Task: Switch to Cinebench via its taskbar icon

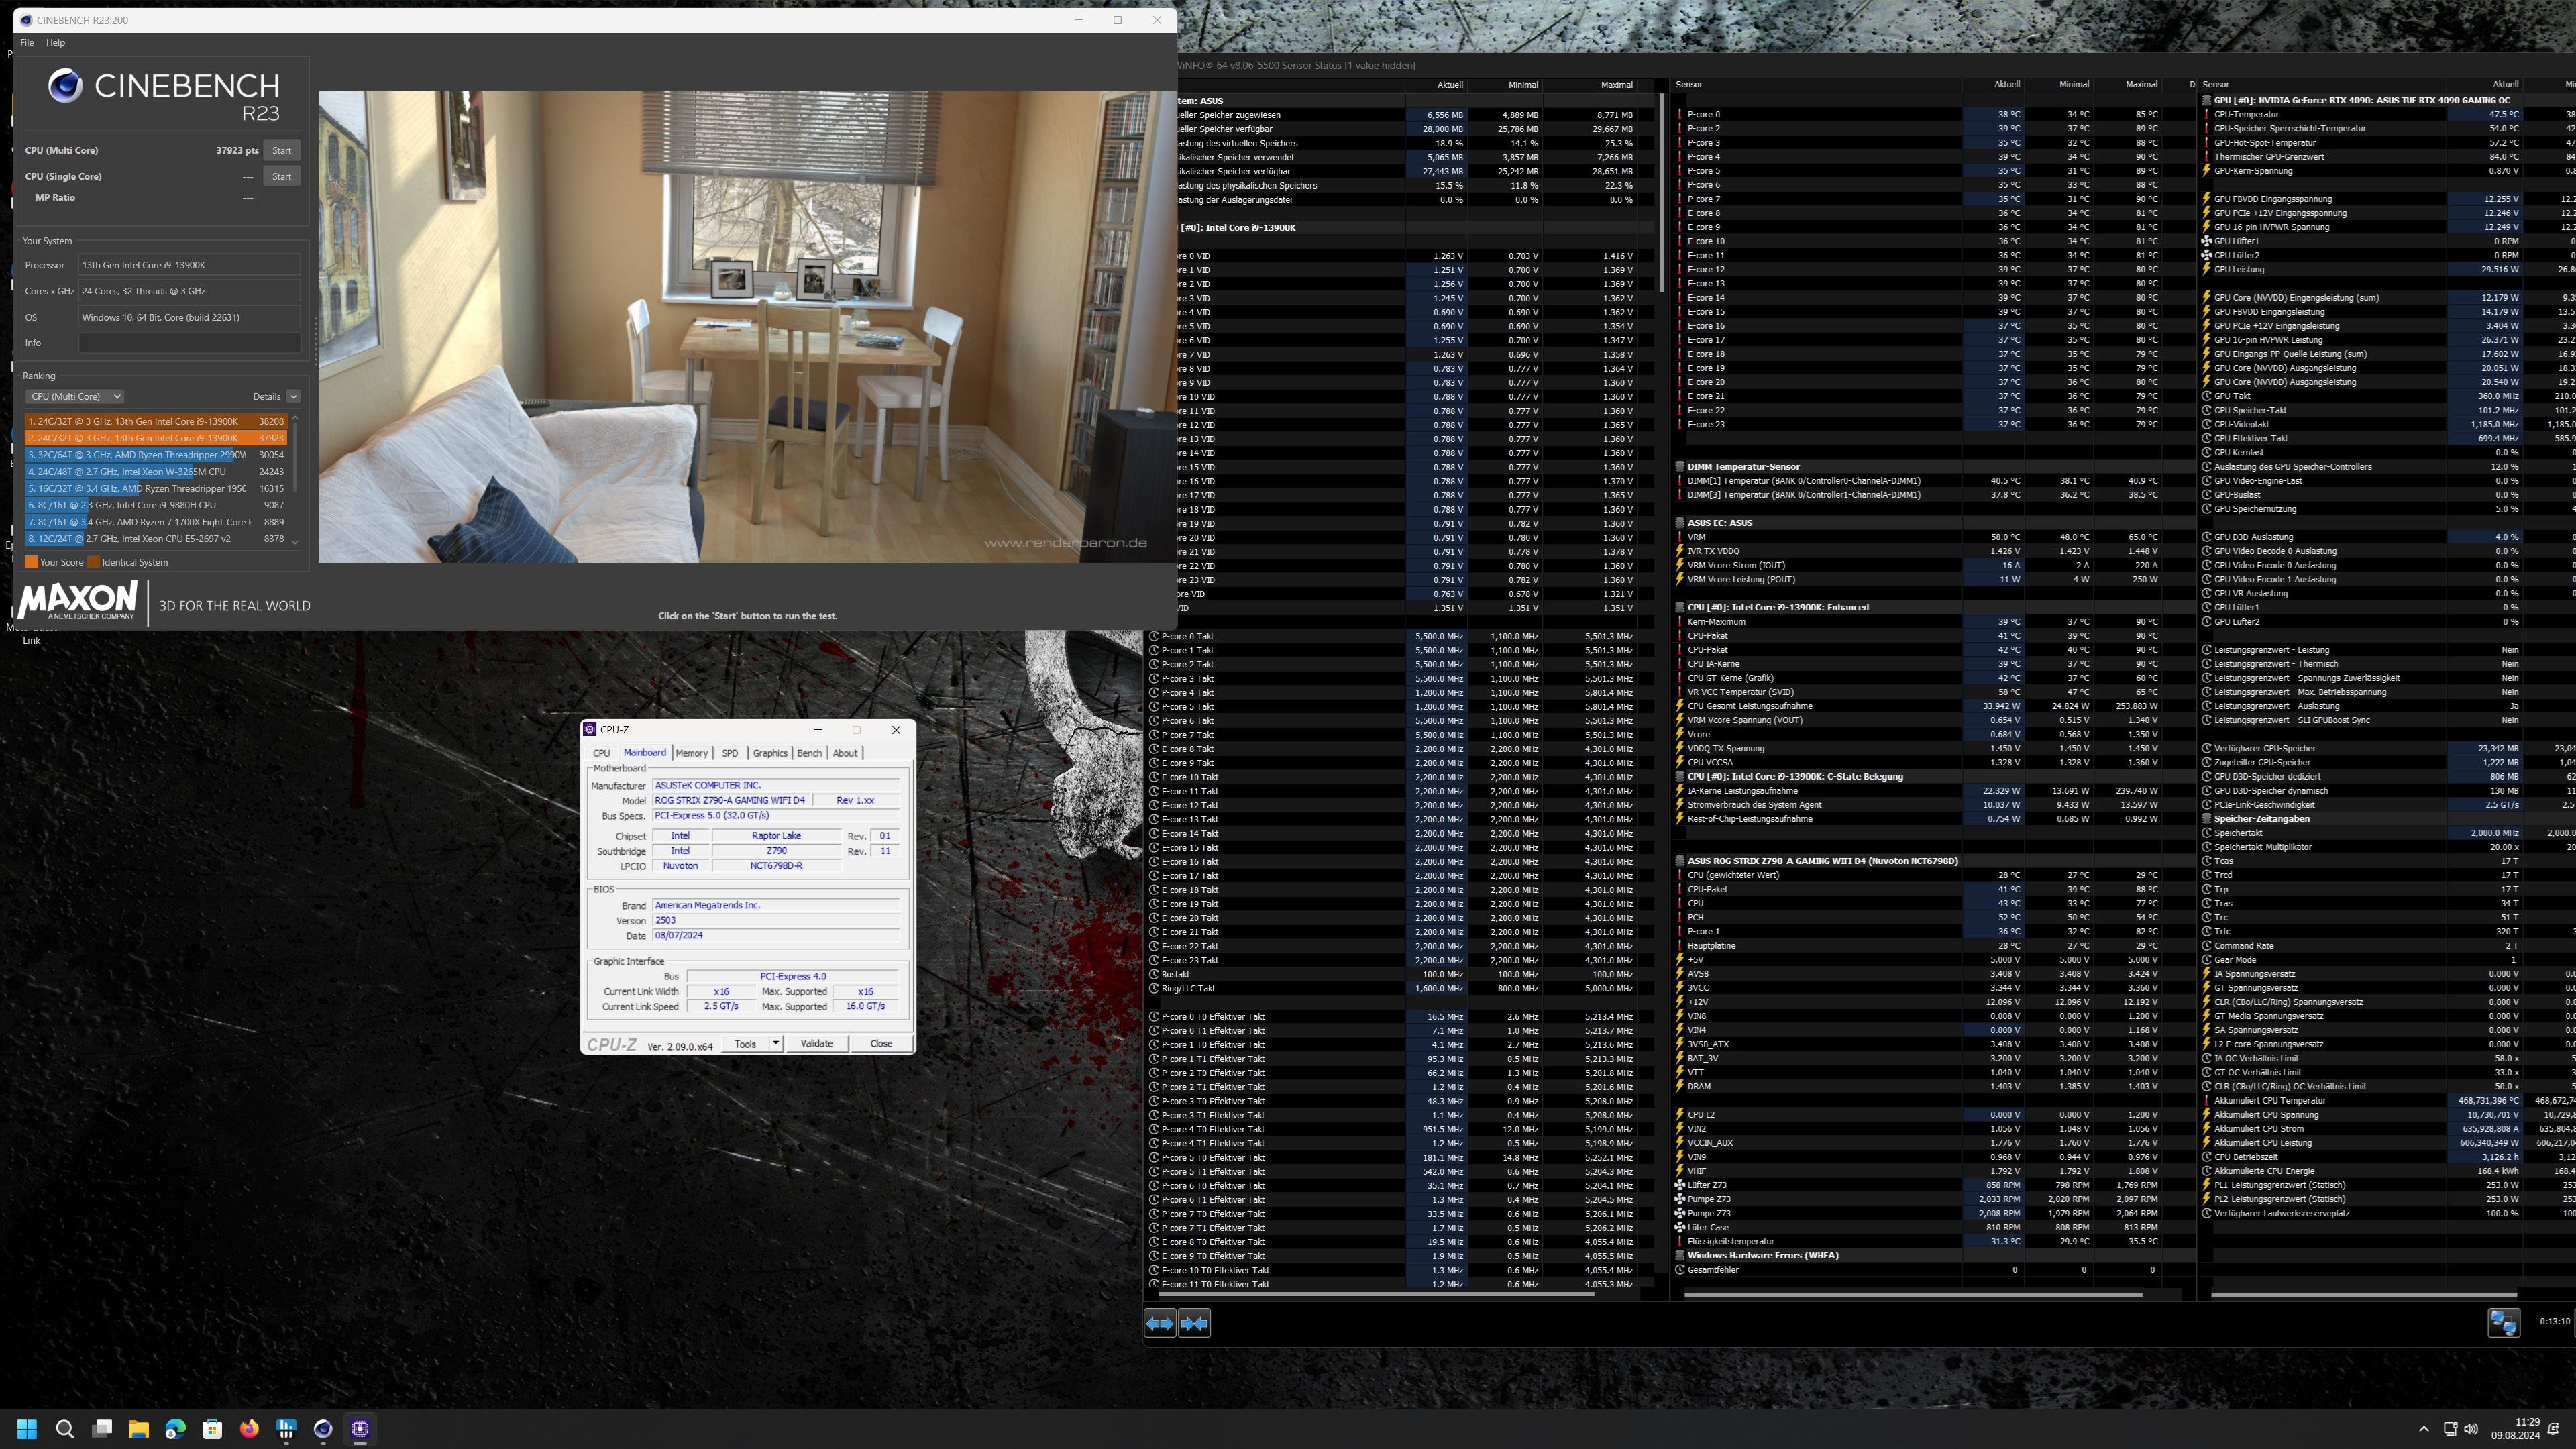Action: [323, 1428]
